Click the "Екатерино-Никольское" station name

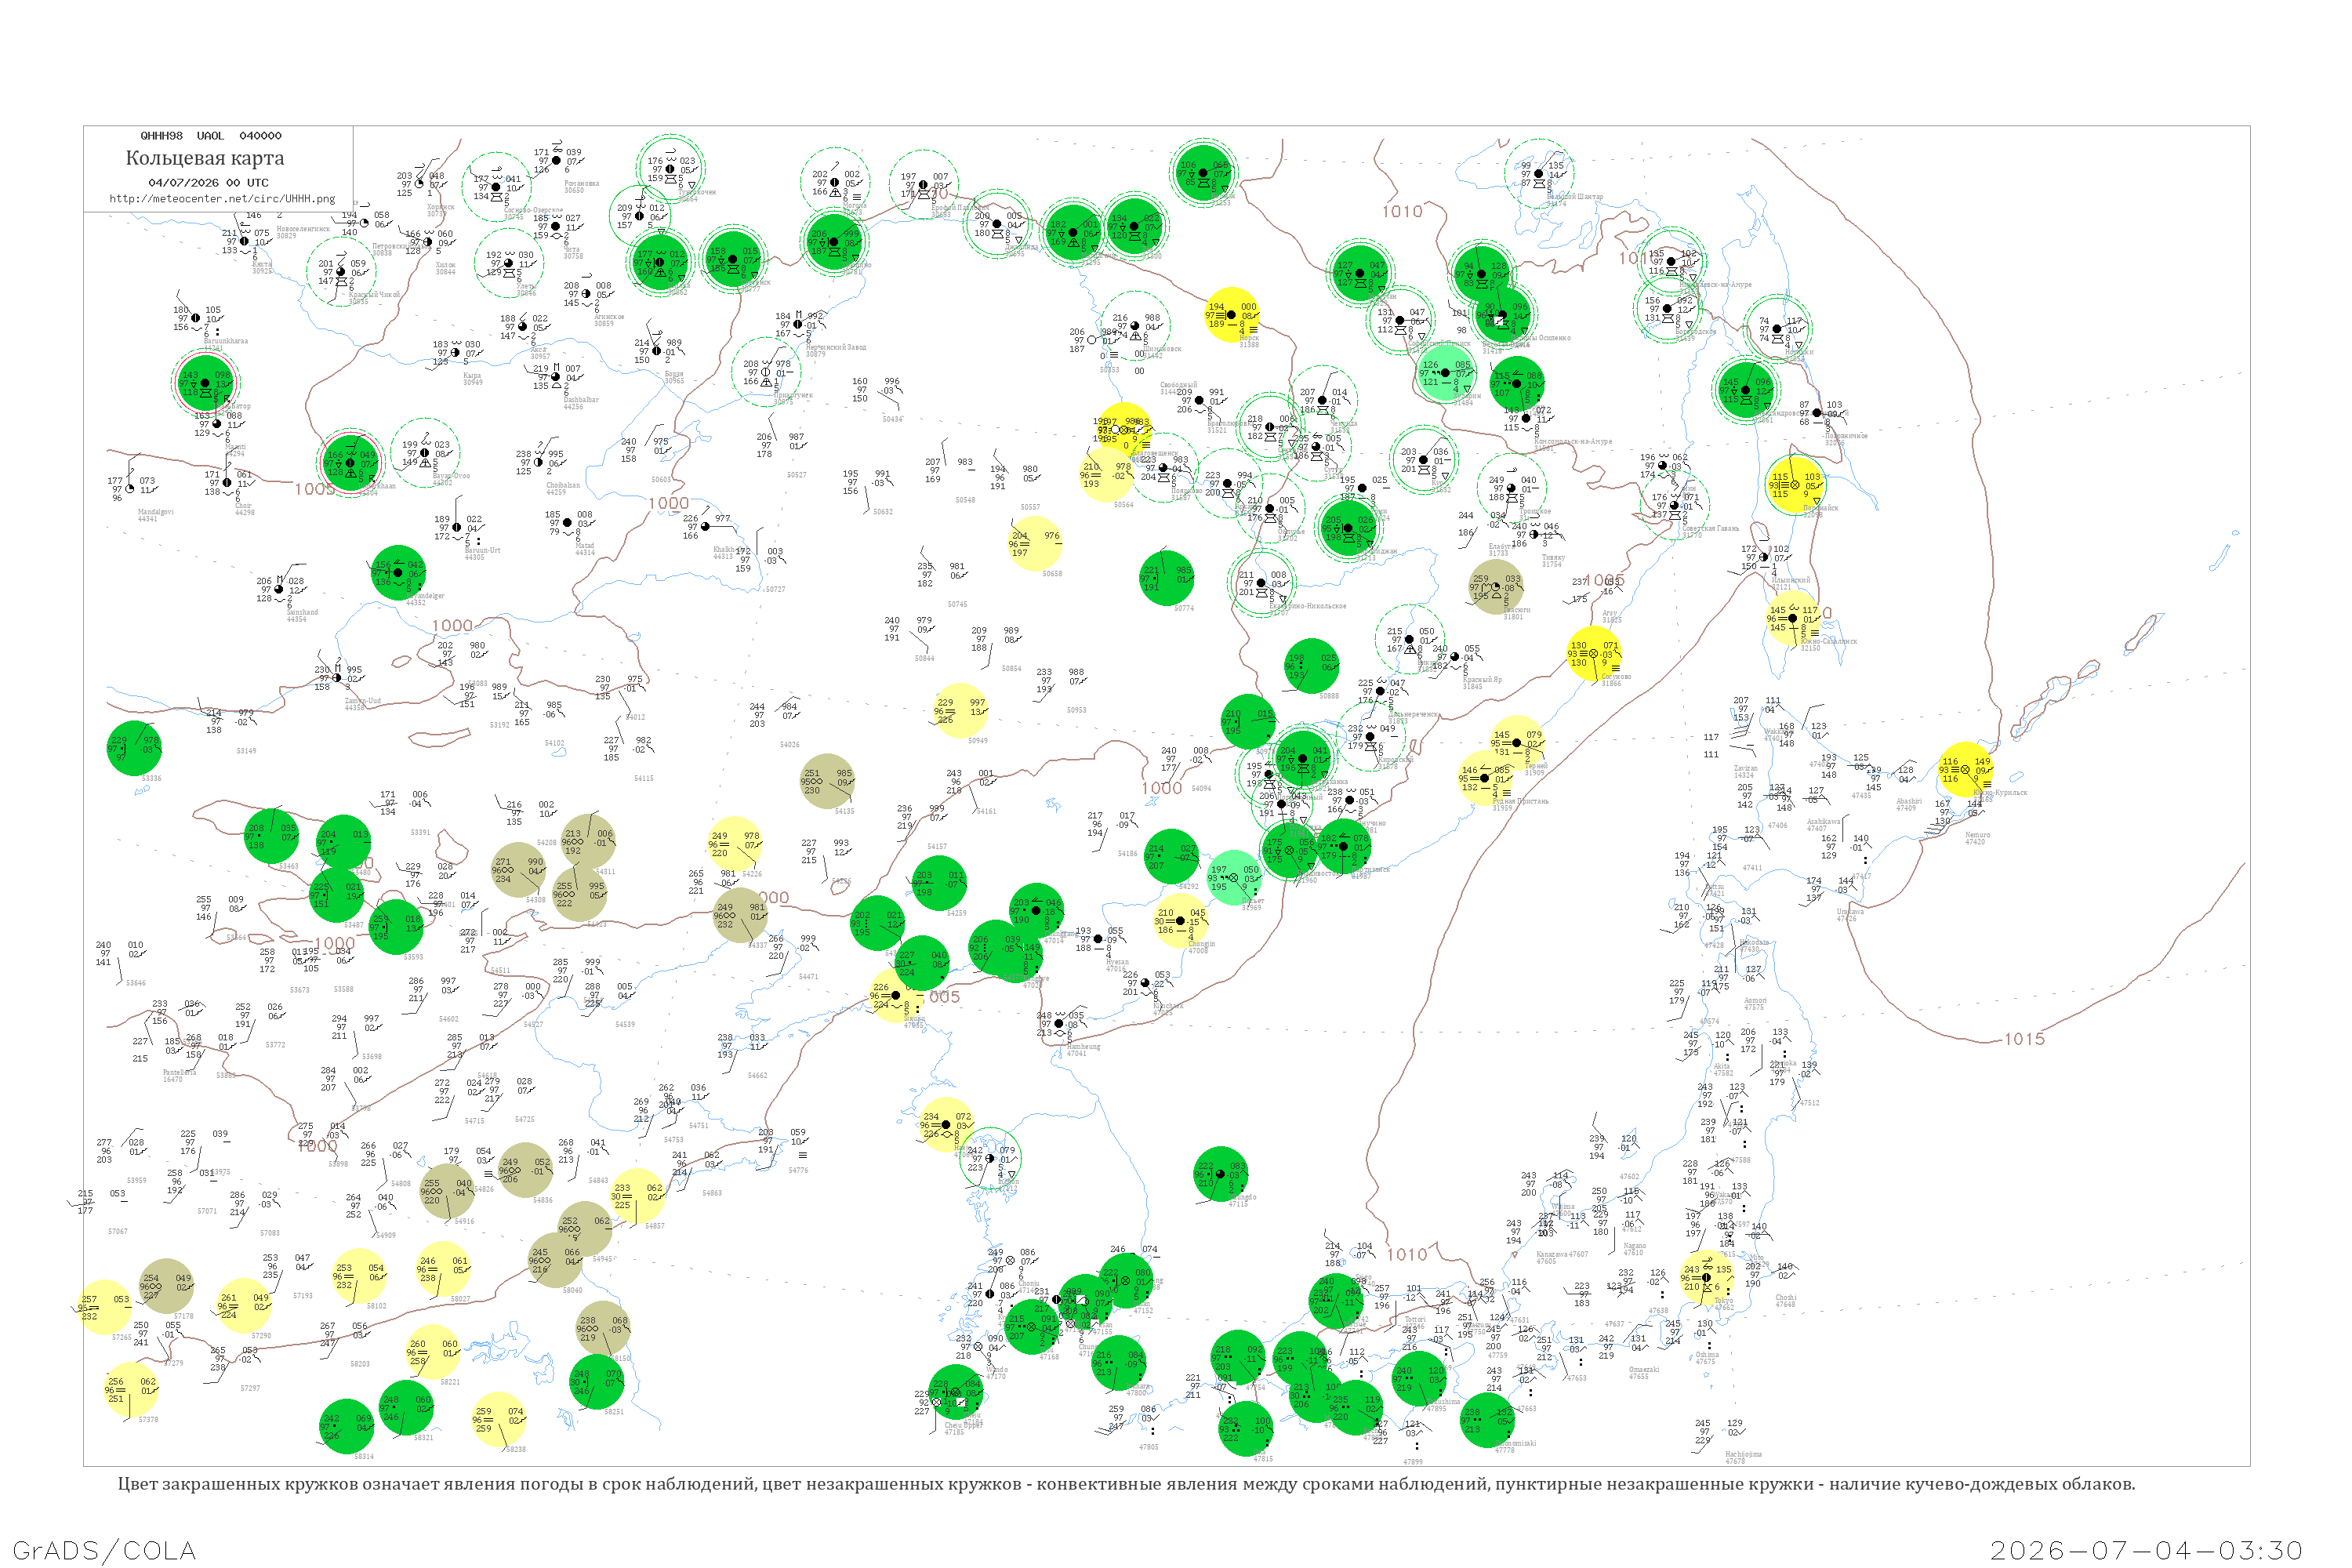(x=1308, y=606)
